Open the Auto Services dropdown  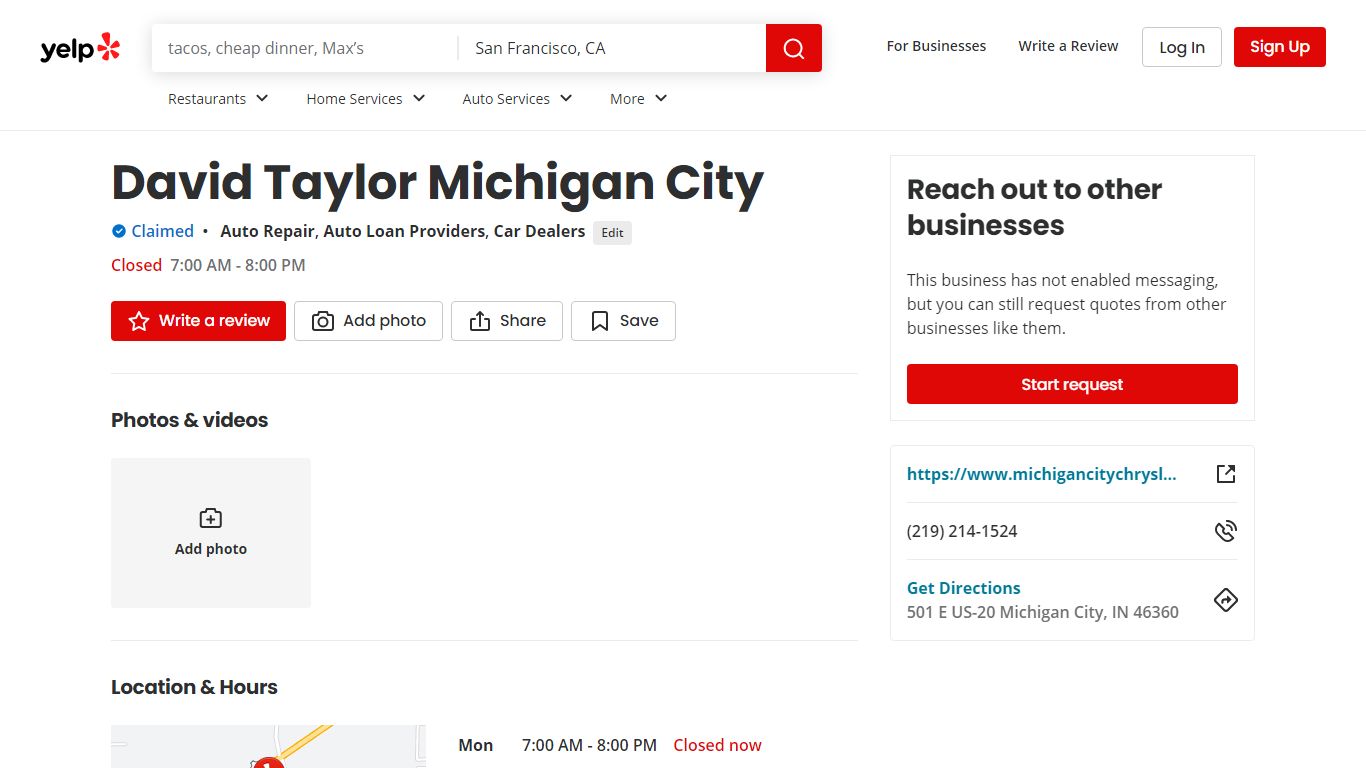(x=518, y=99)
